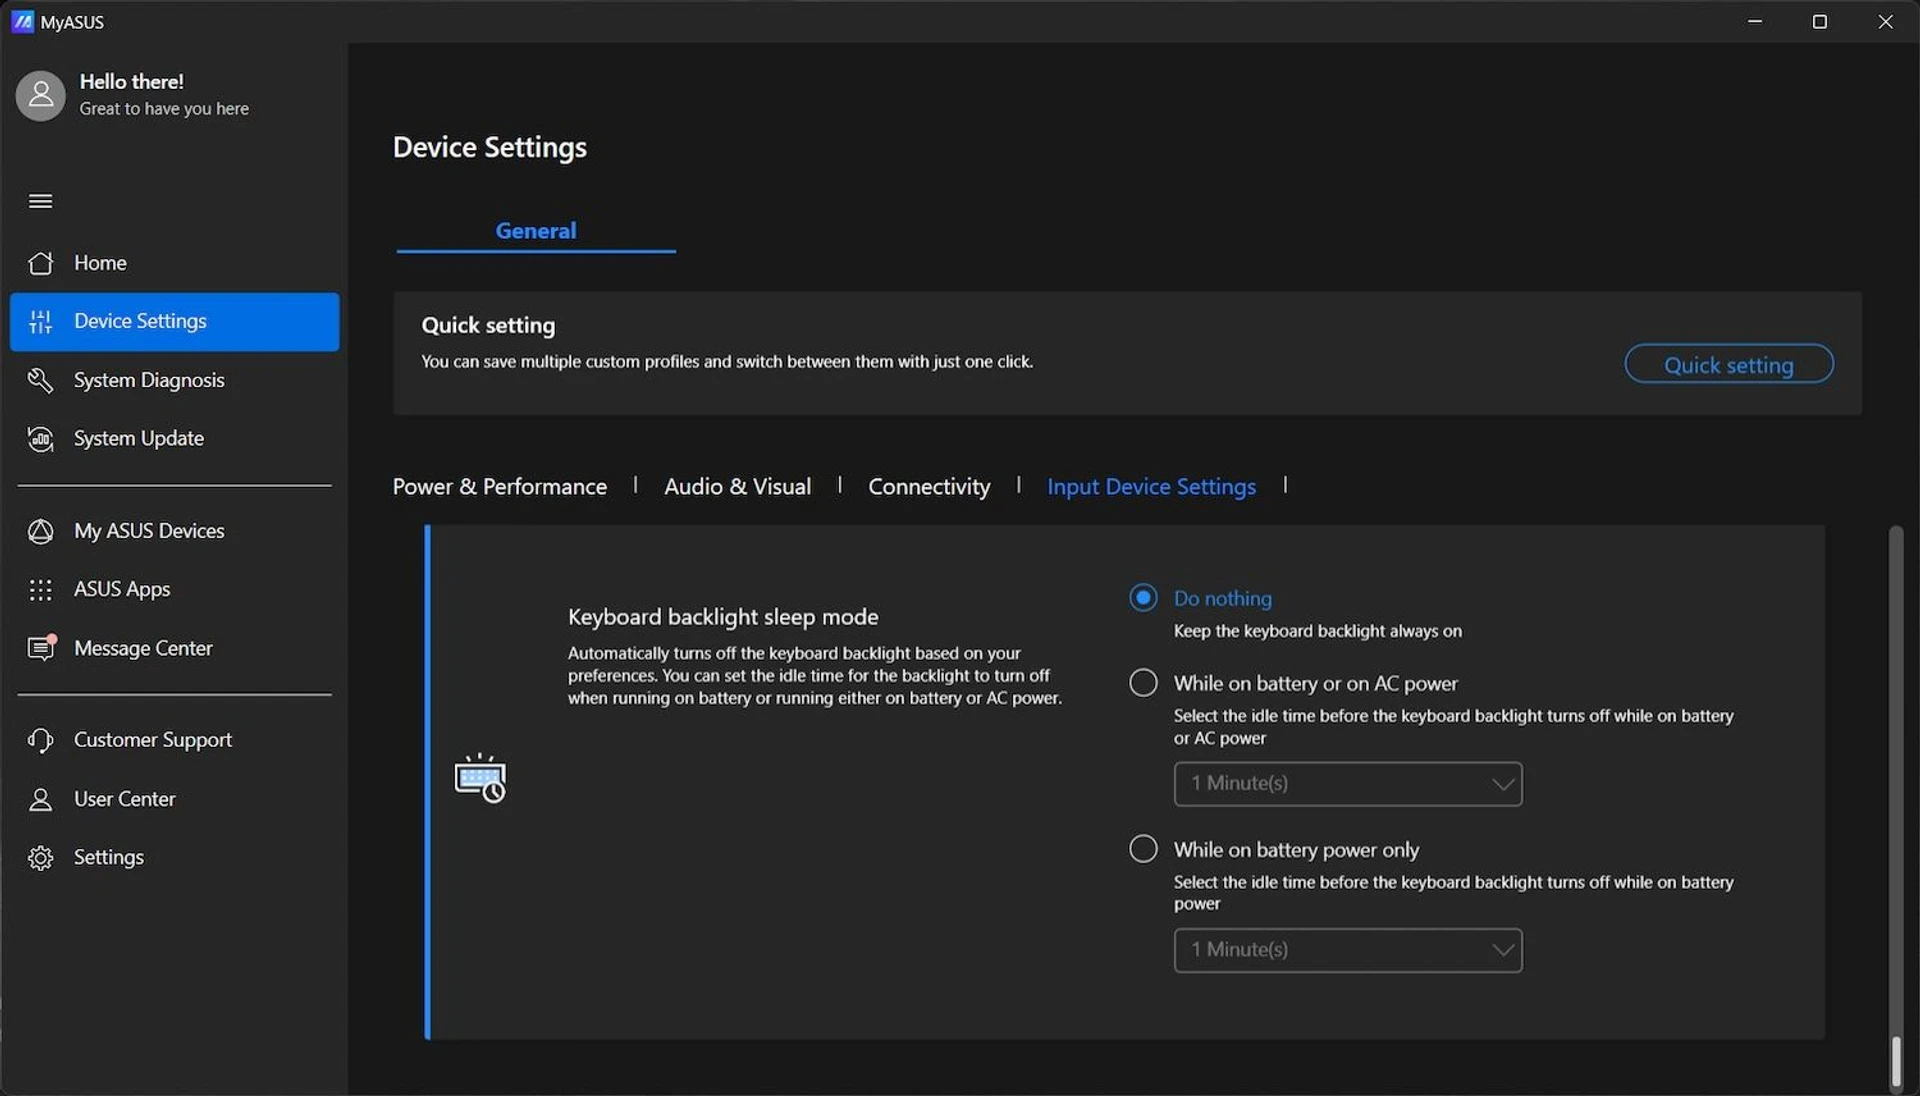Open ASUS Apps page

click(x=175, y=590)
